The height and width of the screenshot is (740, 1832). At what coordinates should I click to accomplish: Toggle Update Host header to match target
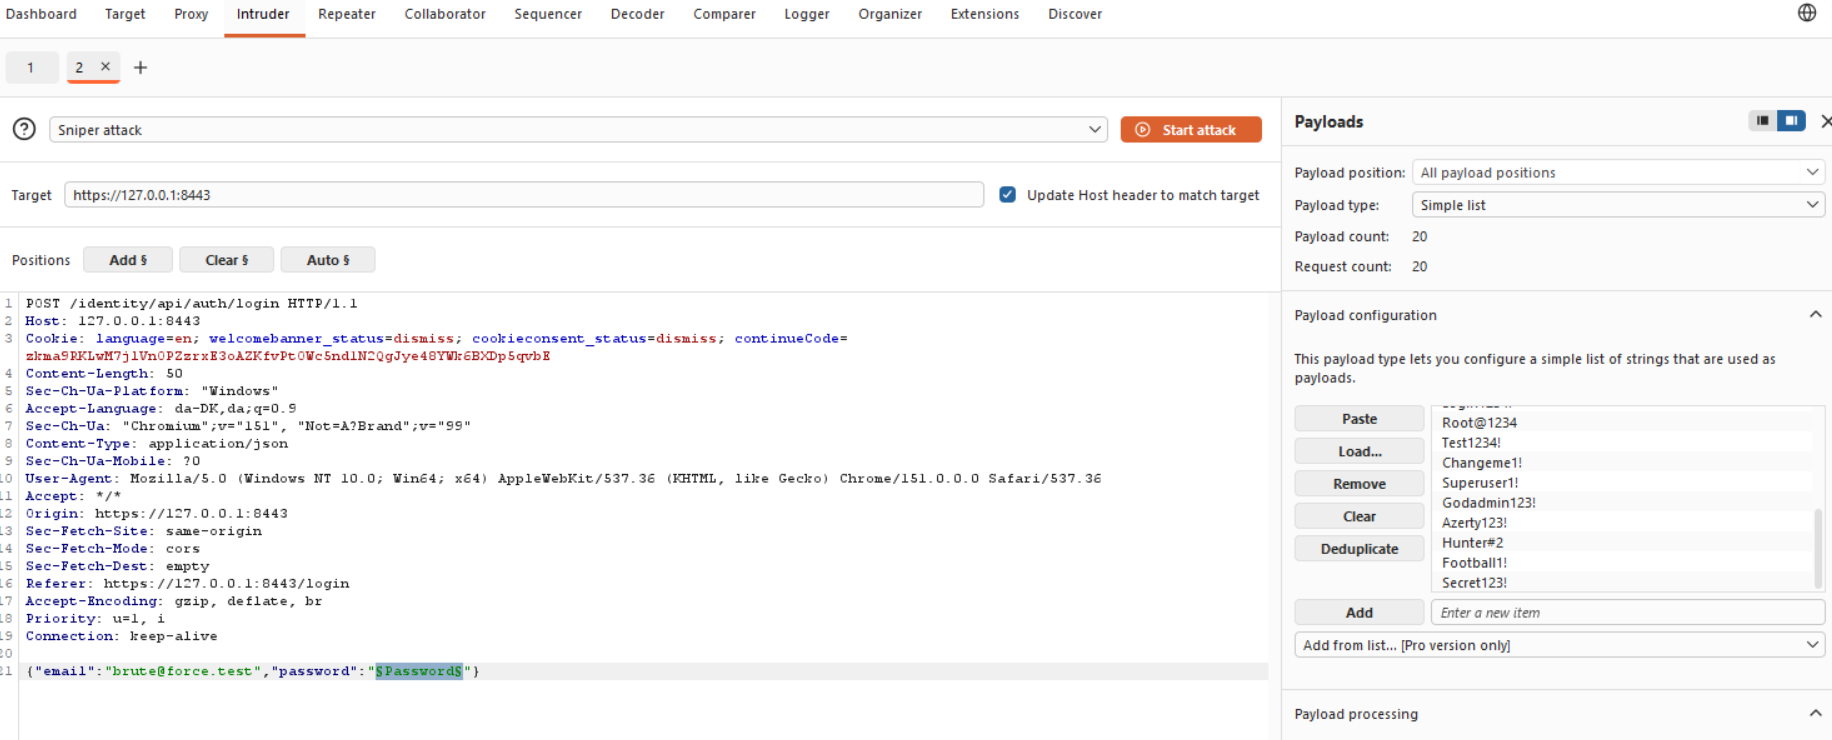[1008, 195]
